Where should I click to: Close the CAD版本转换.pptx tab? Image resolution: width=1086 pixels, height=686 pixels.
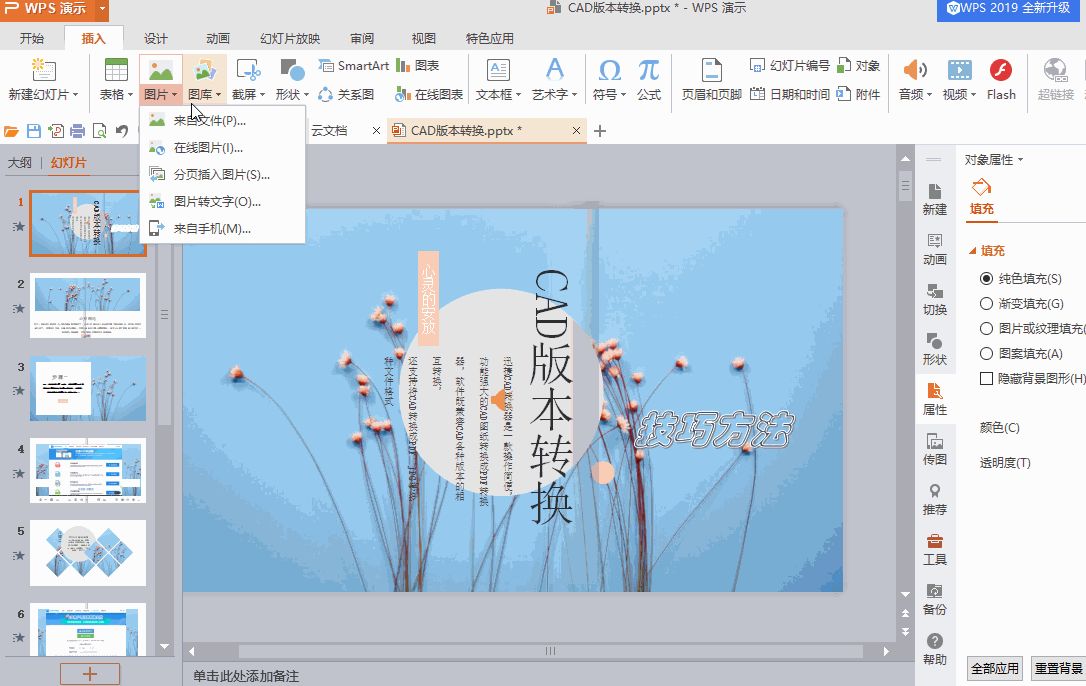tap(576, 130)
